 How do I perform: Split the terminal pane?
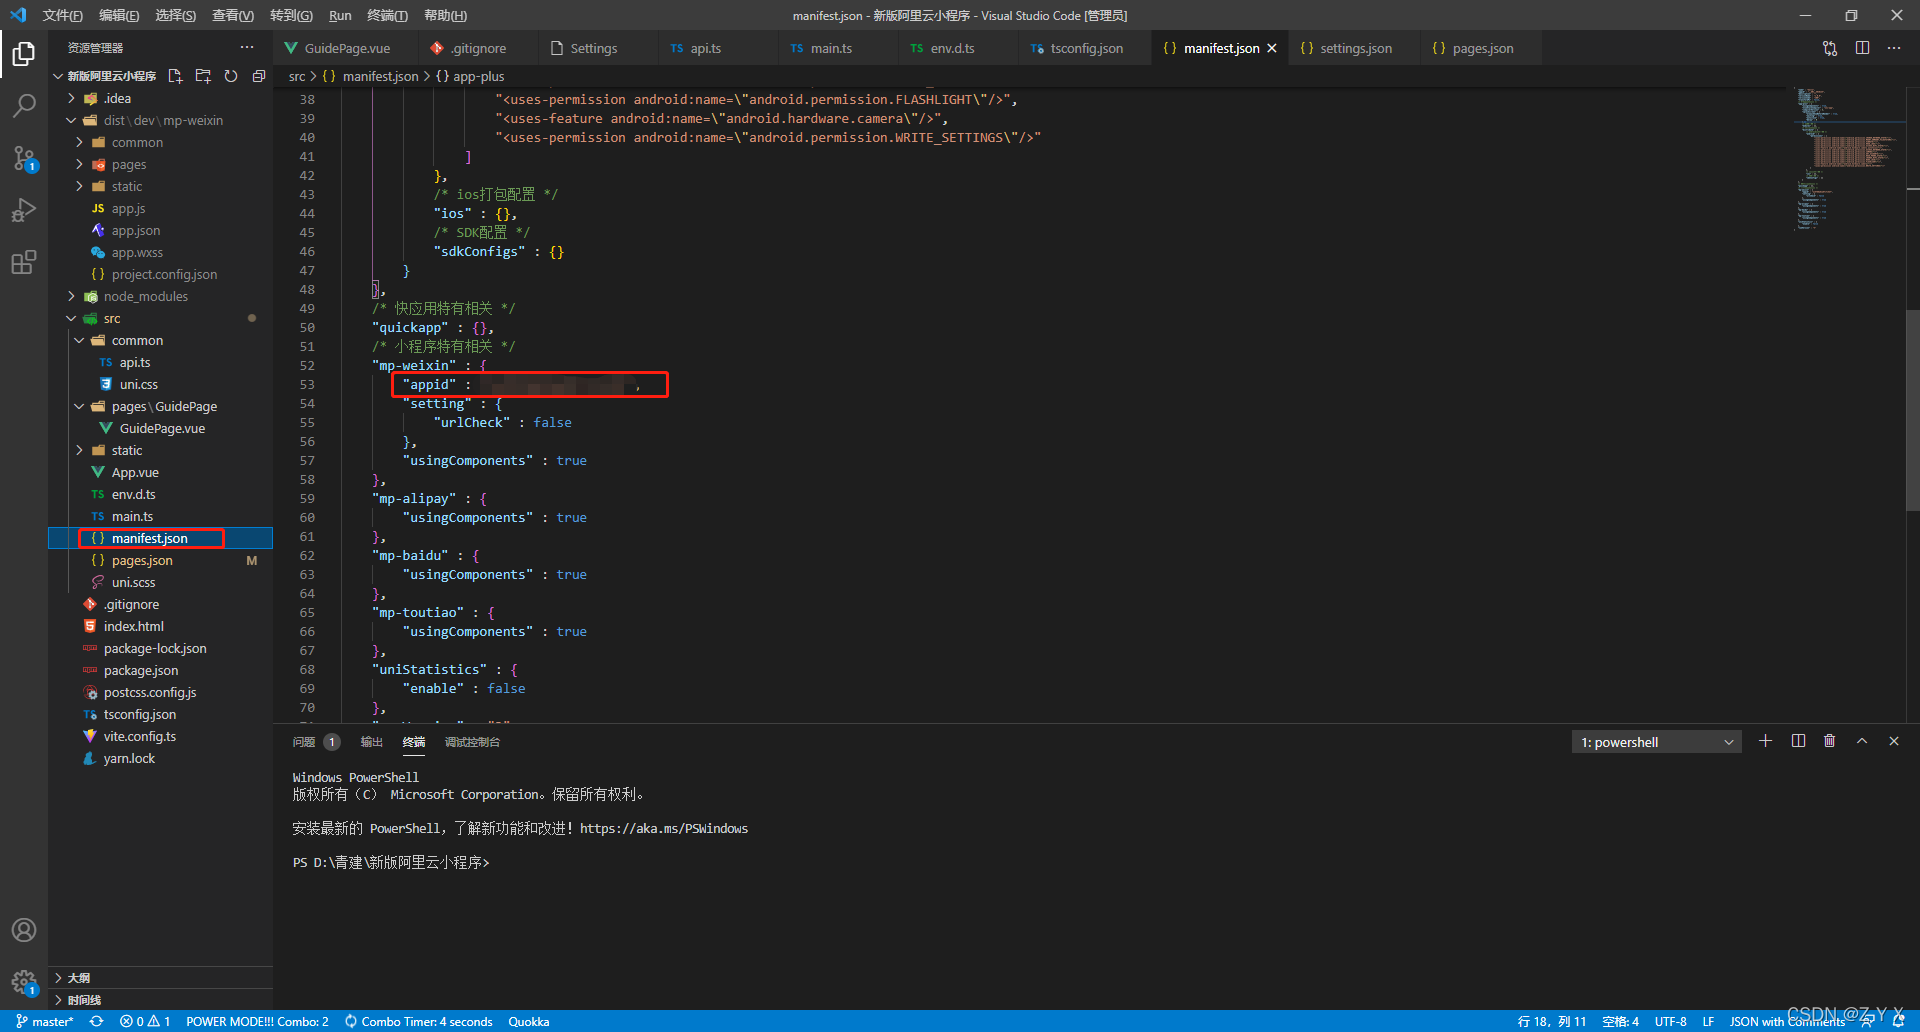[x=1798, y=741]
